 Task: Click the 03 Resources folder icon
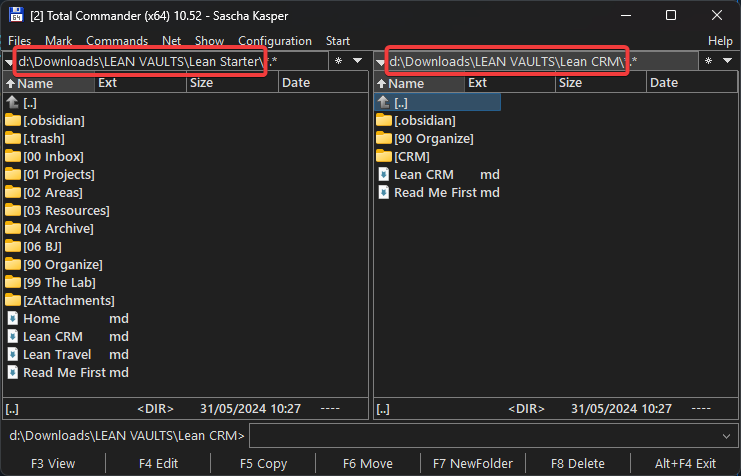pyautogui.click(x=13, y=210)
